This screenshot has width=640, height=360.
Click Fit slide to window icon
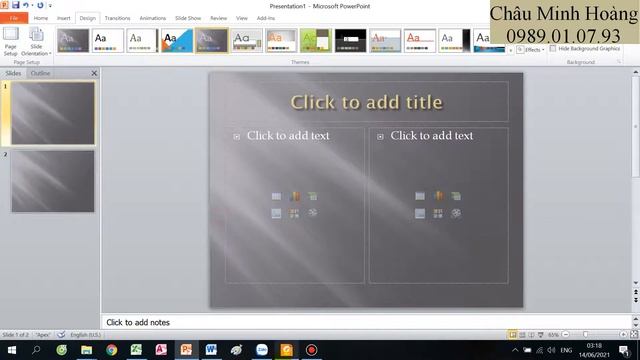[634, 334]
